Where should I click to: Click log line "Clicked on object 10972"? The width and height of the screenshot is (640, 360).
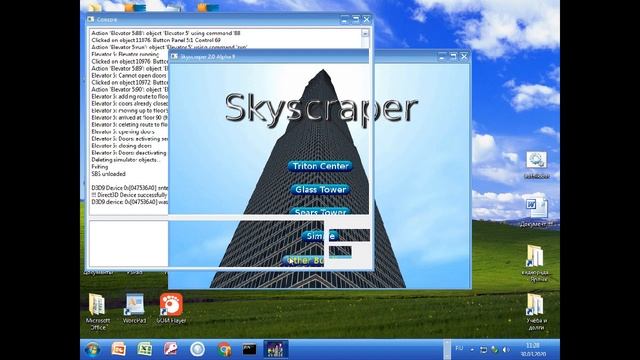[130, 82]
